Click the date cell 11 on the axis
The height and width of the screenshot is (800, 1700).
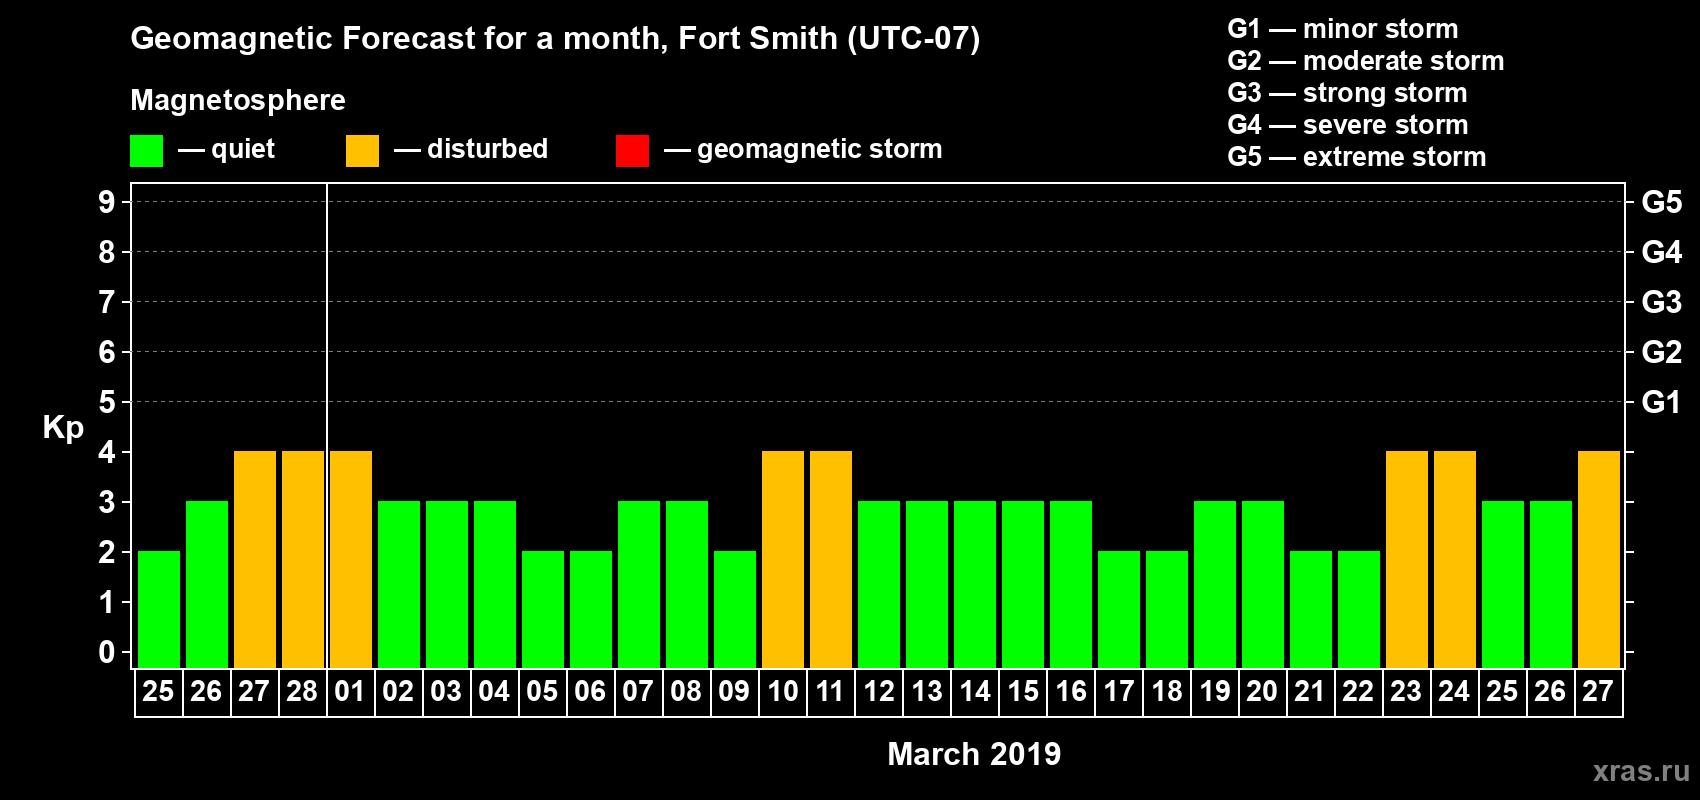point(831,692)
